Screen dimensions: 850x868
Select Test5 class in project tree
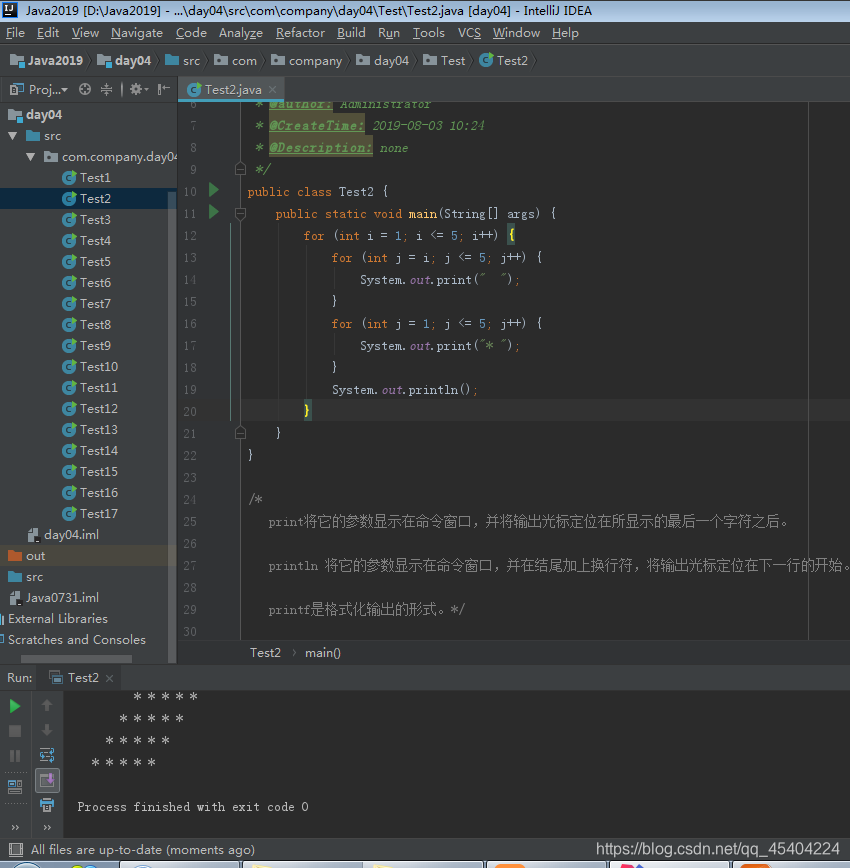coord(88,262)
